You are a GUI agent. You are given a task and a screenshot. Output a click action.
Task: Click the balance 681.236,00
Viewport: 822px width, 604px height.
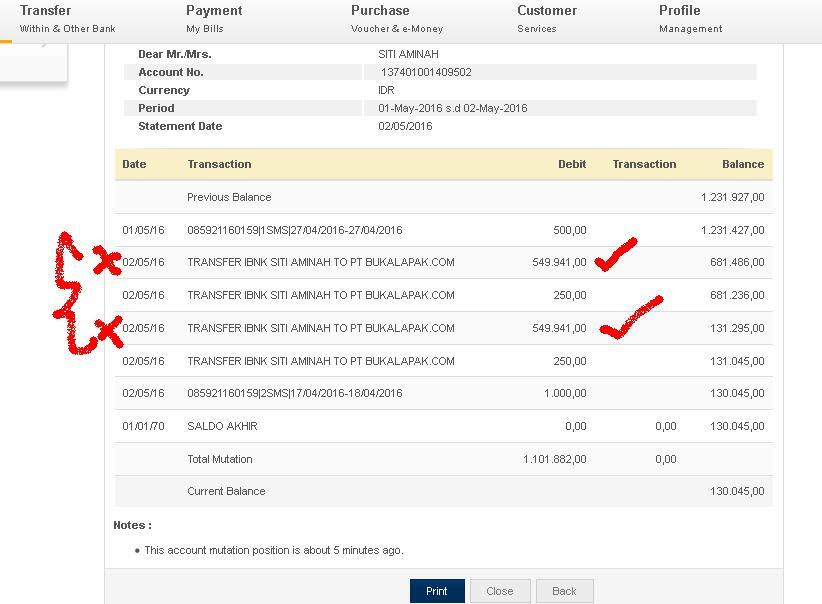click(737, 295)
